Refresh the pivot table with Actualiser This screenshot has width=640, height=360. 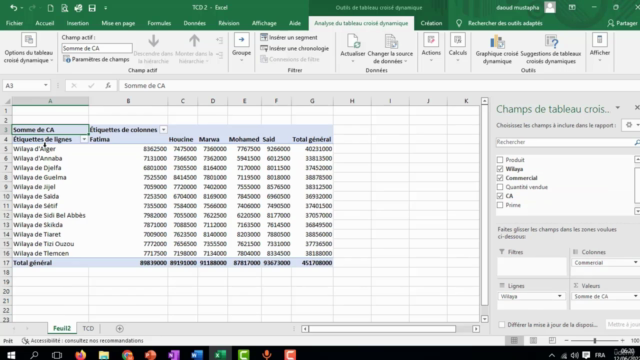(353, 49)
